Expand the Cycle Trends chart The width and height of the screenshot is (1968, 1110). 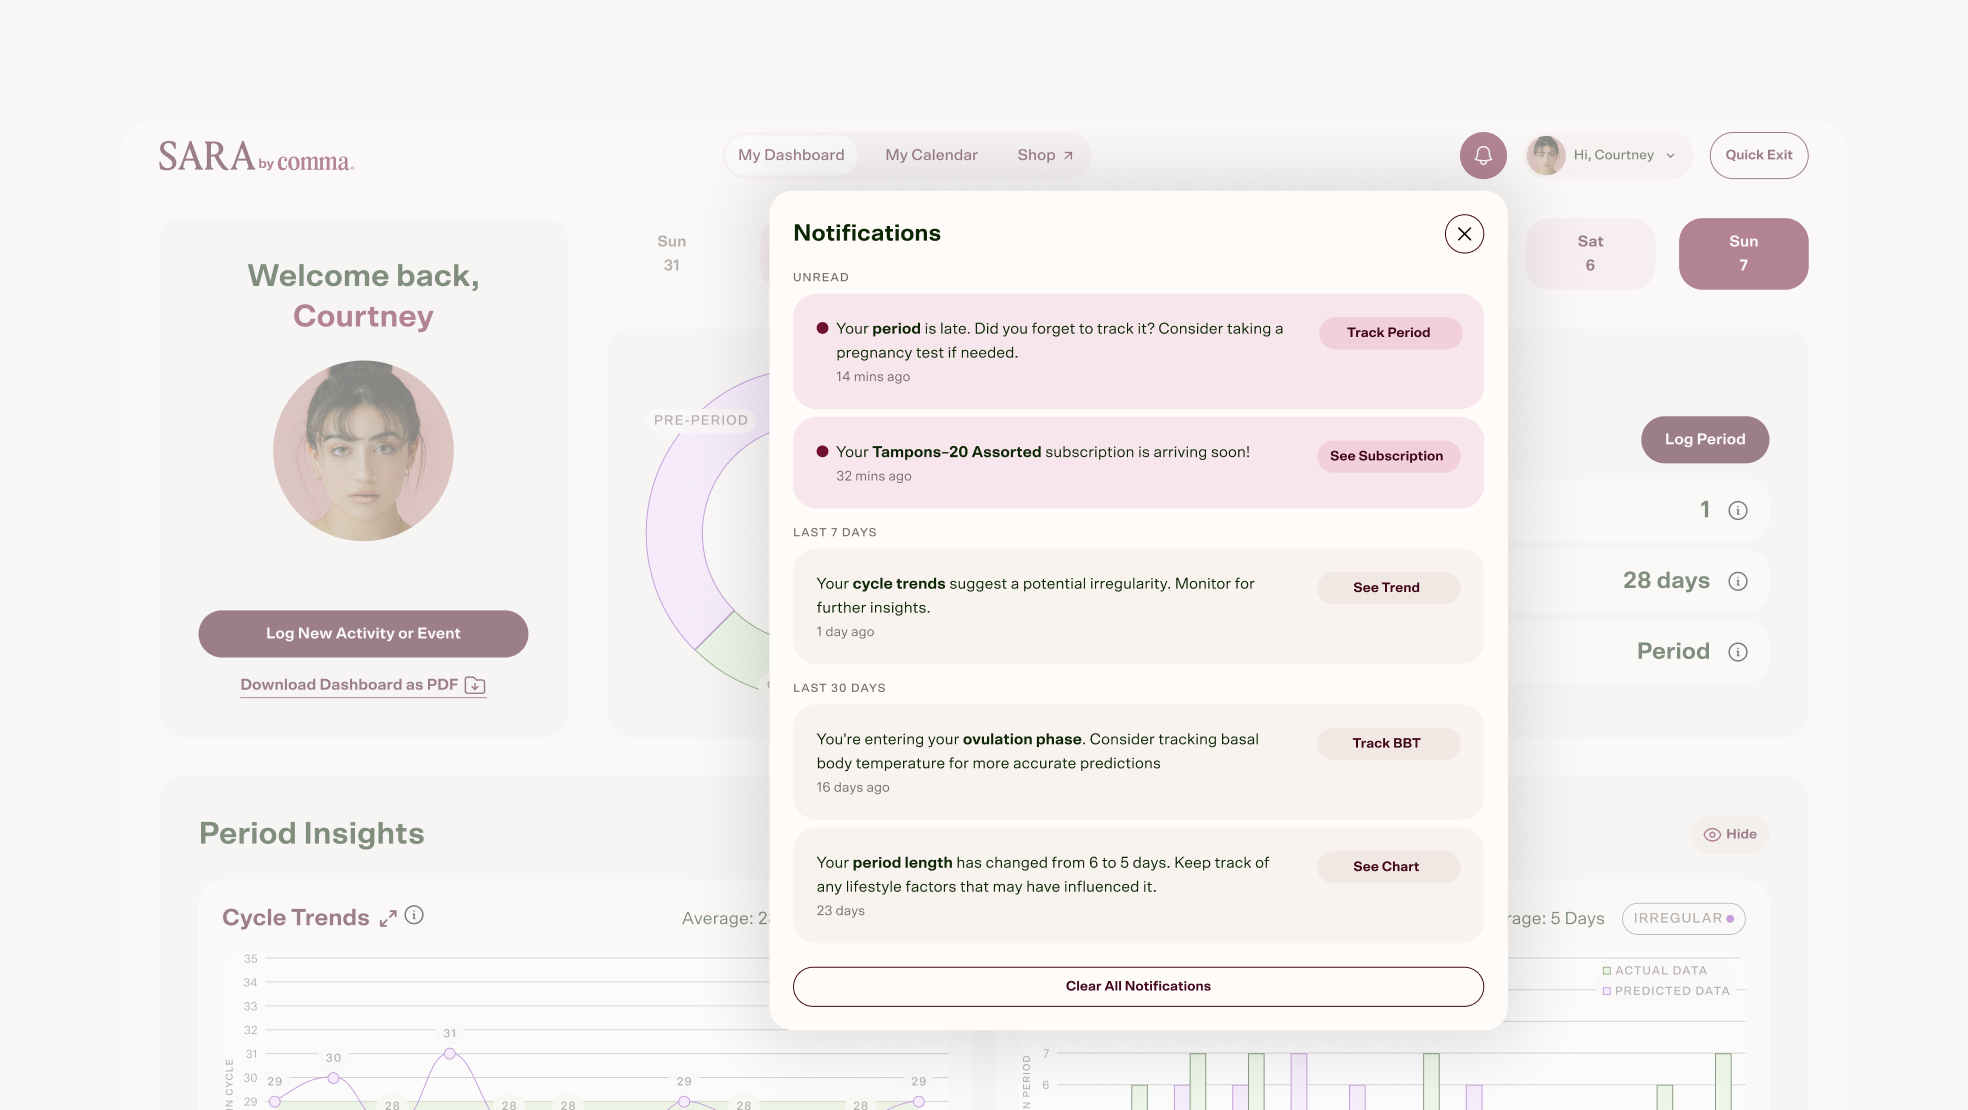(x=388, y=918)
